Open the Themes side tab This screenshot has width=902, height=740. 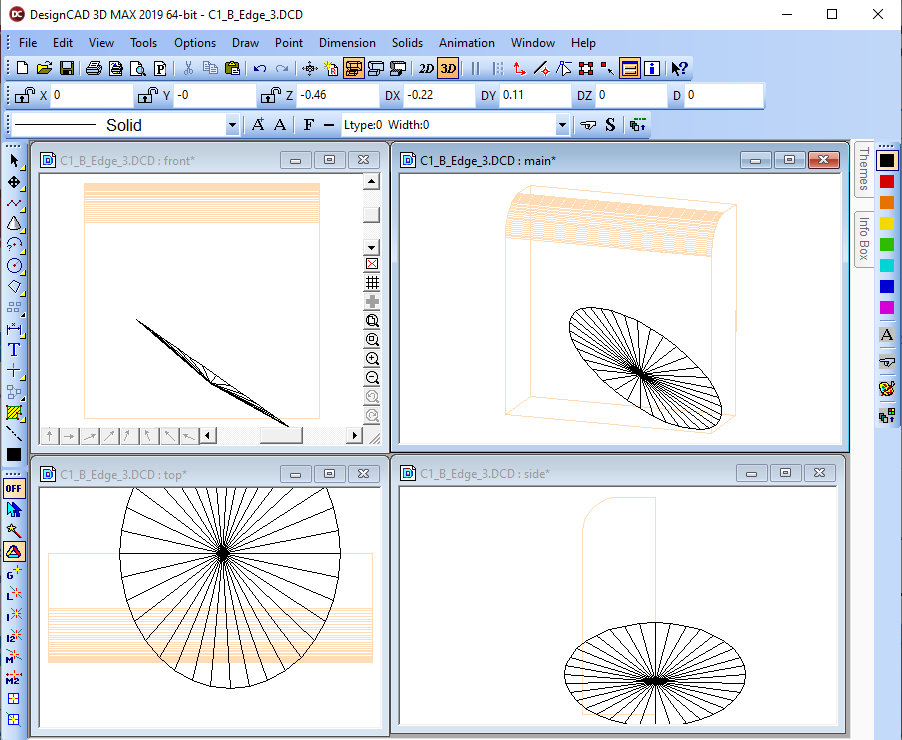click(864, 168)
